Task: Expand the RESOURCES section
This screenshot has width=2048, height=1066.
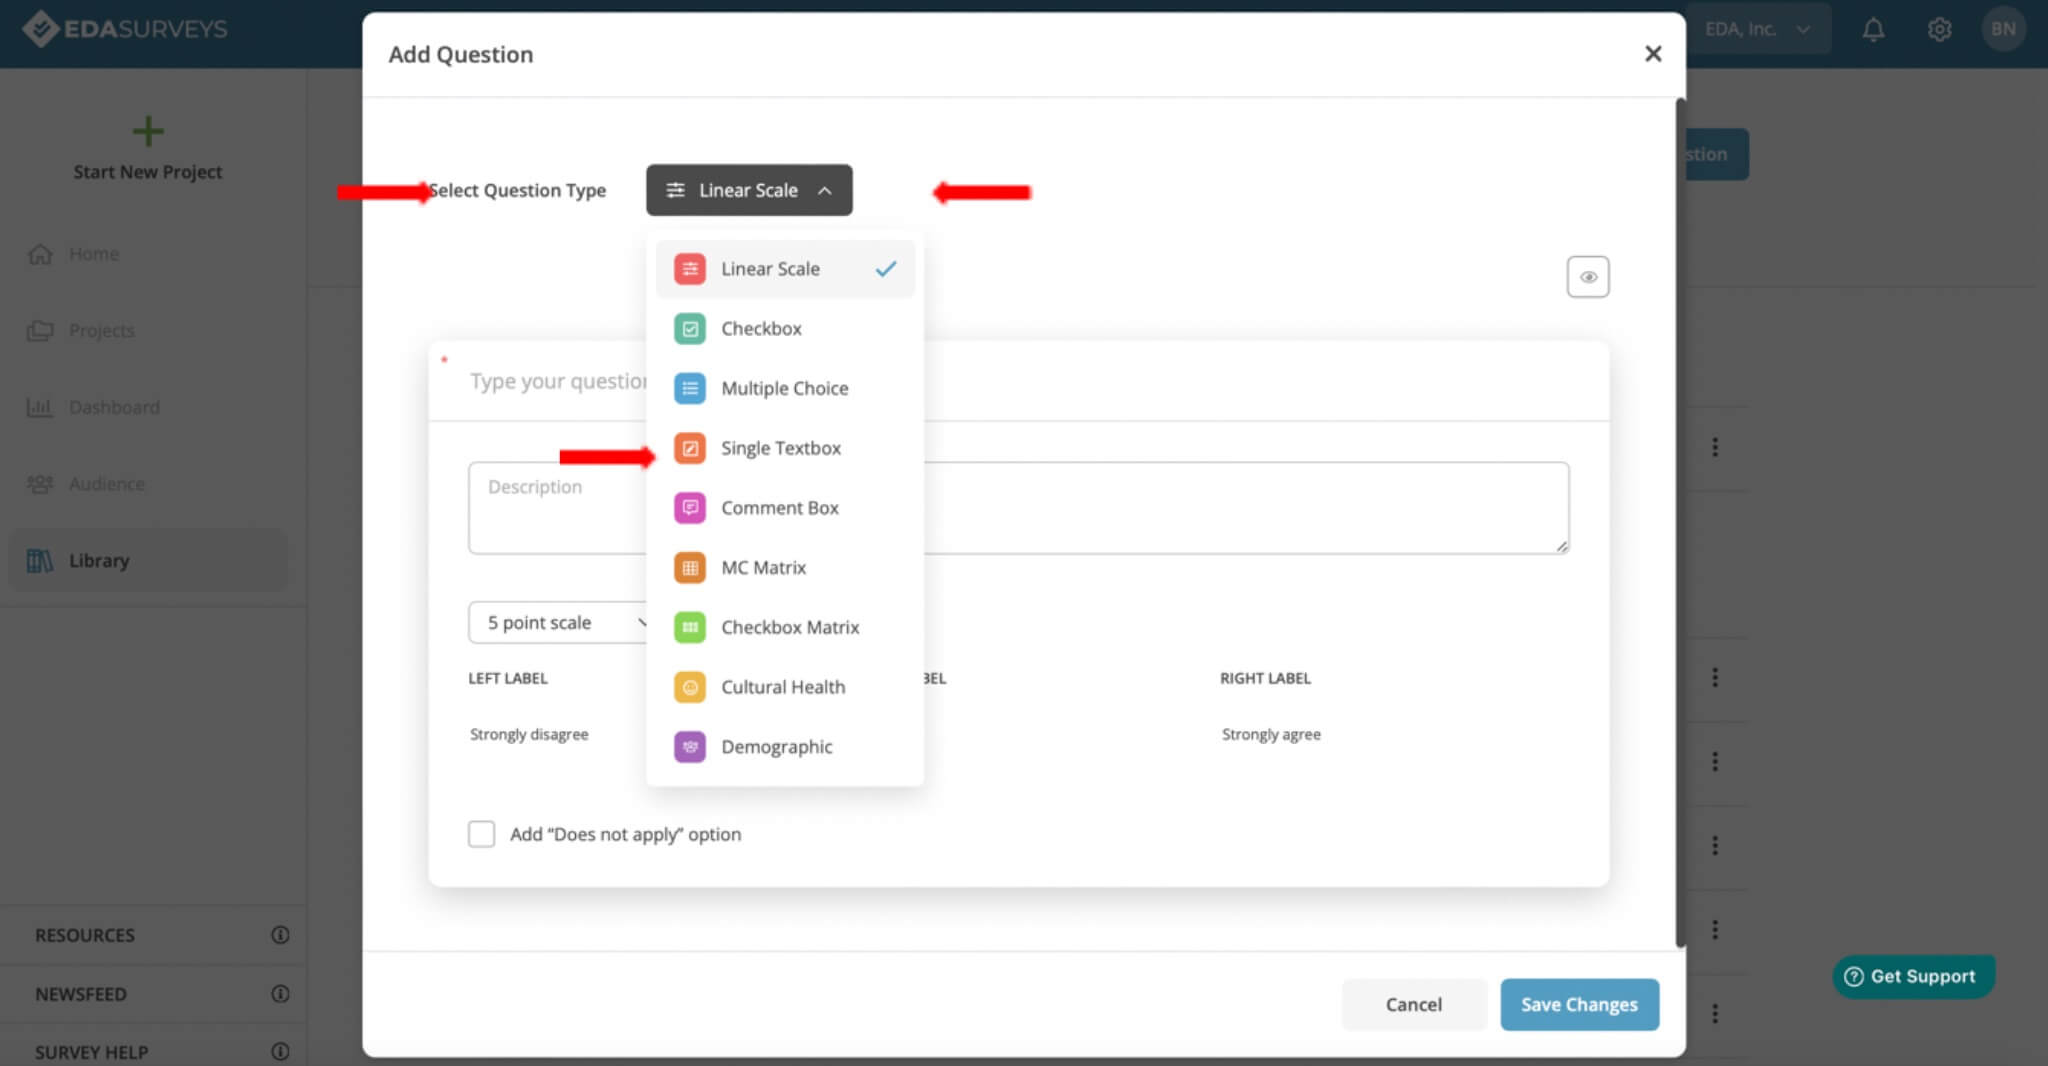Action: pyautogui.click(x=153, y=935)
